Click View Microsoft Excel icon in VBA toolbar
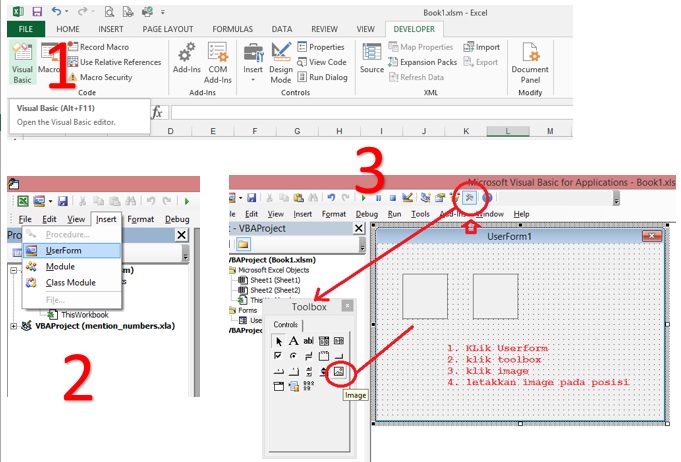Screen dimensions: 681x462 click(23, 201)
